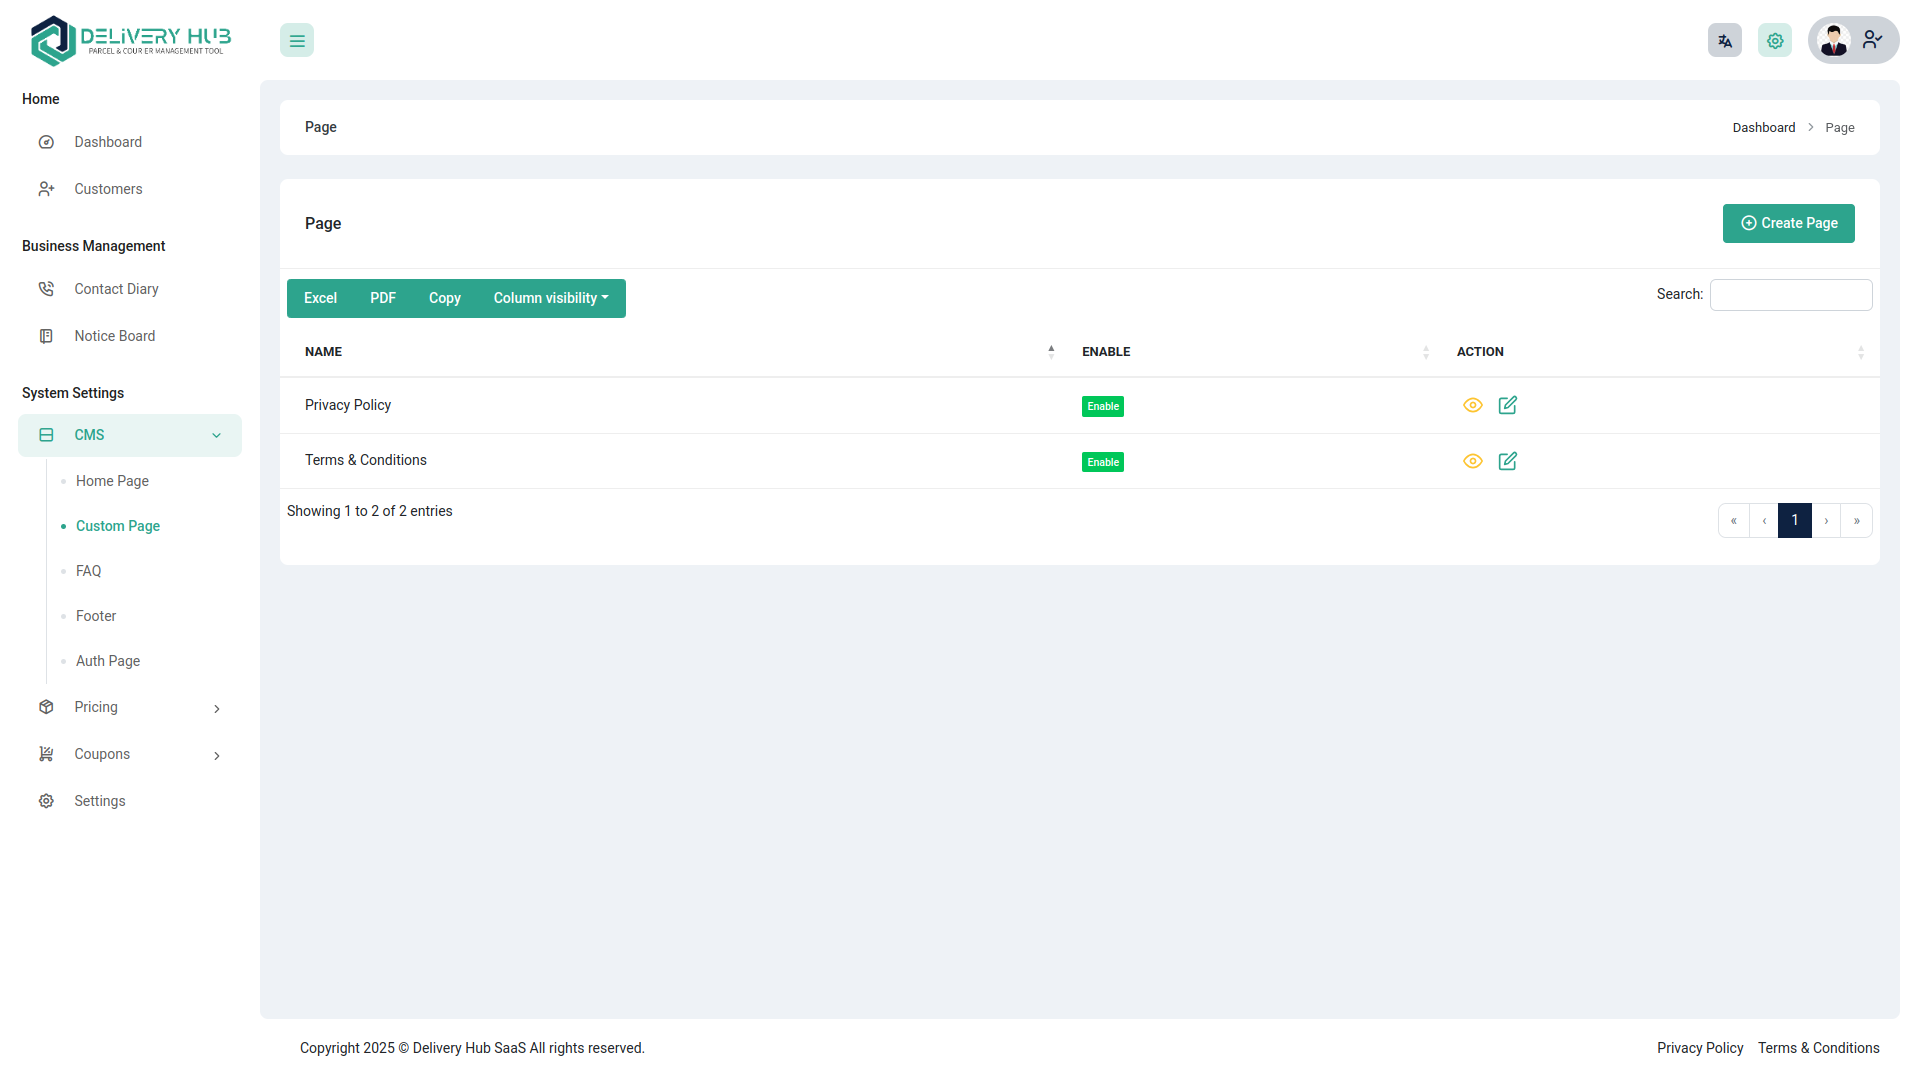
Task: Open settings via the gear icon in header
Action: [x=1775, y=40]
